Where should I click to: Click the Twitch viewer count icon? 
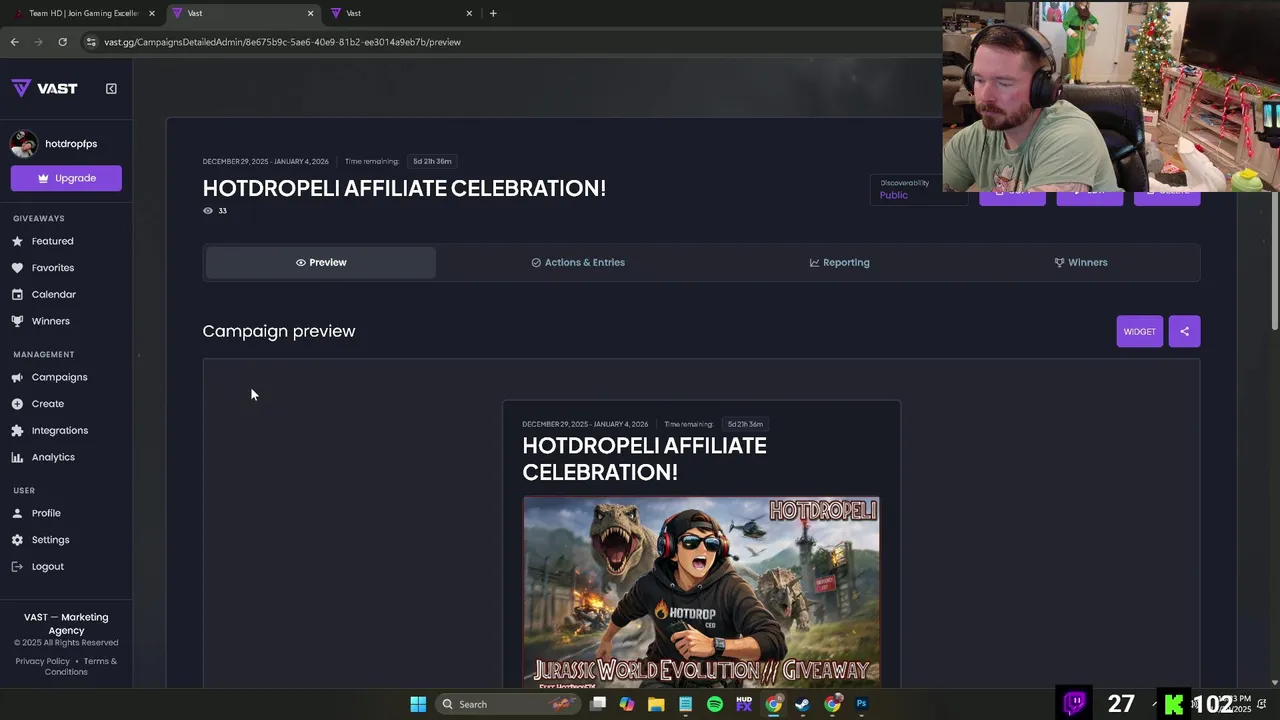tap(1075, 703)
